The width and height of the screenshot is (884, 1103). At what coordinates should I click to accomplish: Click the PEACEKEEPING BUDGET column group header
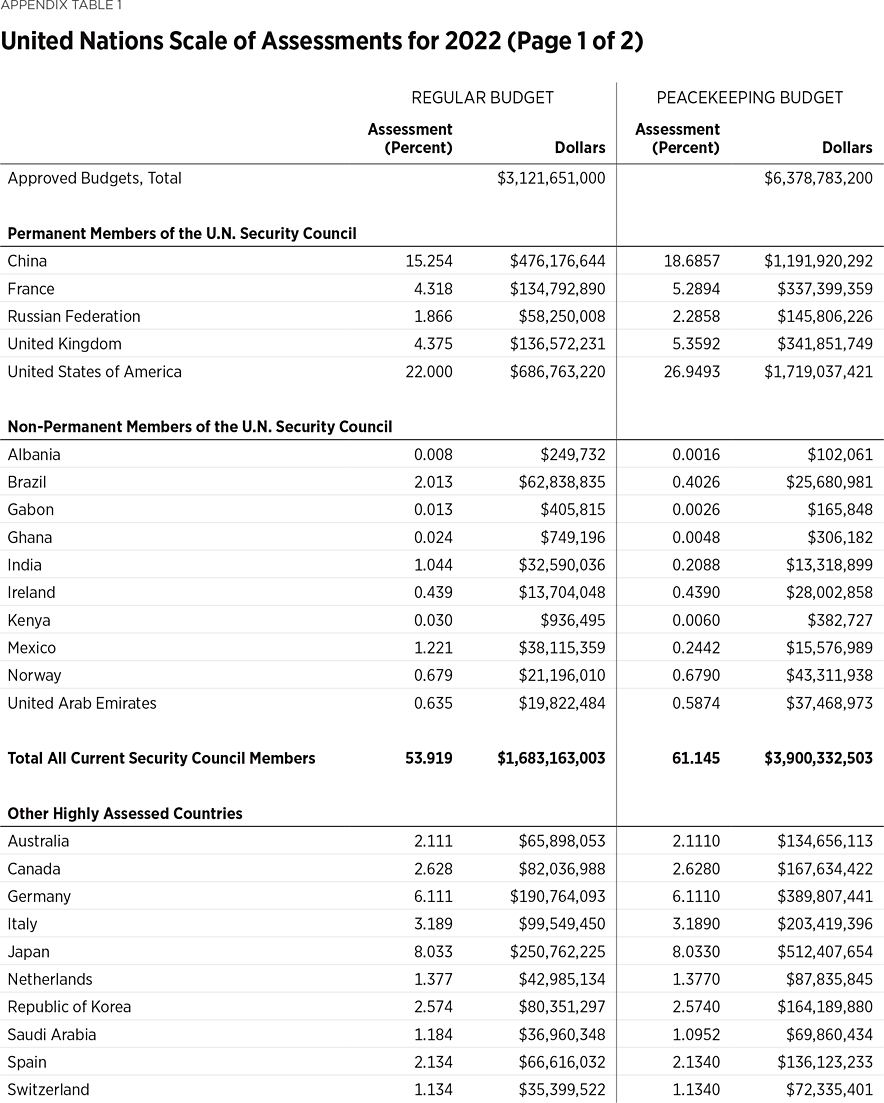click(749, 98)
